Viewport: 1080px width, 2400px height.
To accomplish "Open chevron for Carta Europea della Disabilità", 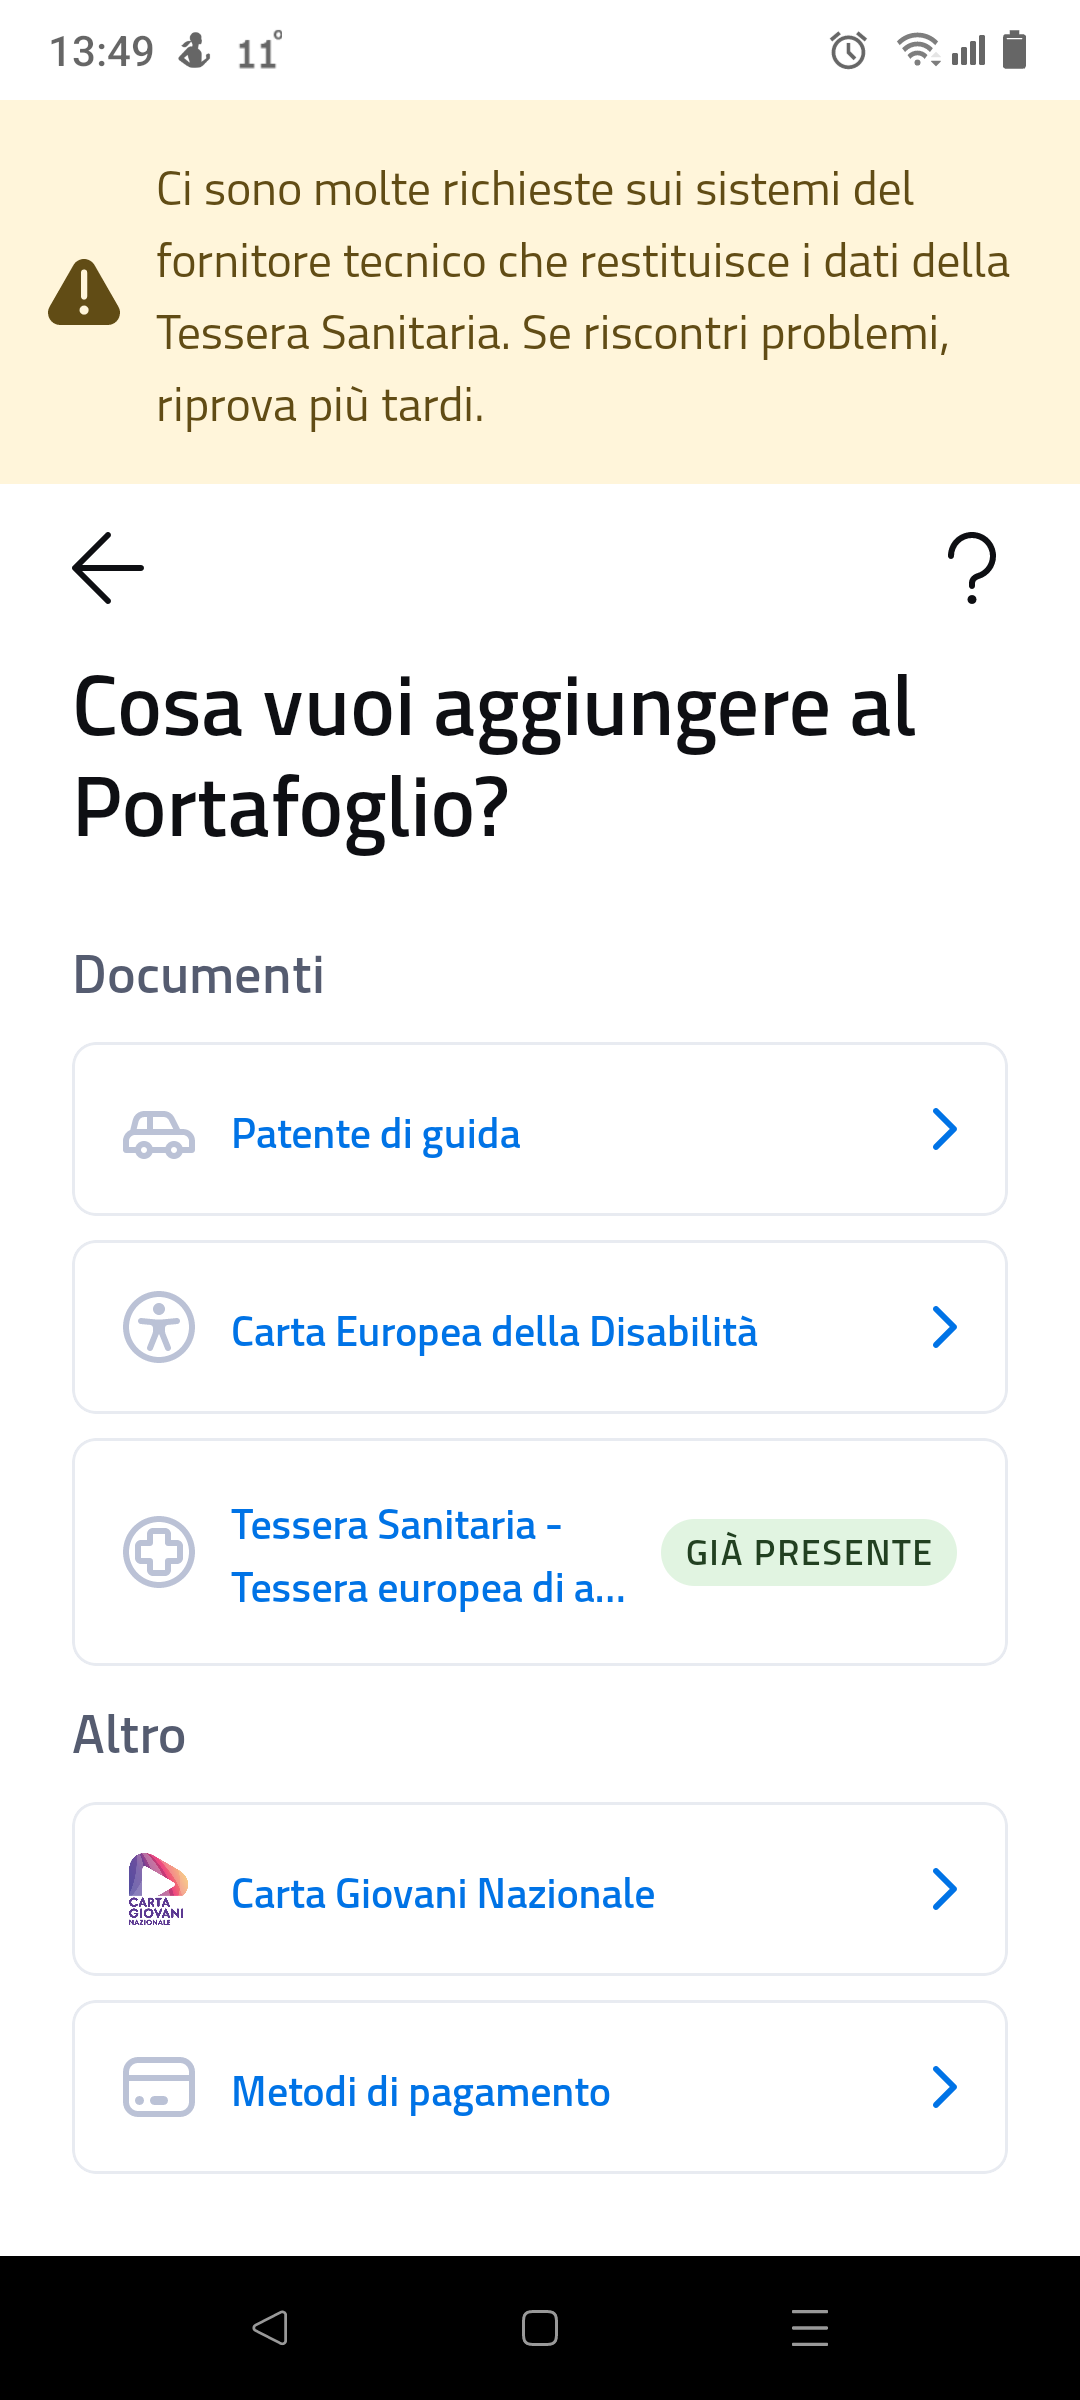I will [944, 1328].
